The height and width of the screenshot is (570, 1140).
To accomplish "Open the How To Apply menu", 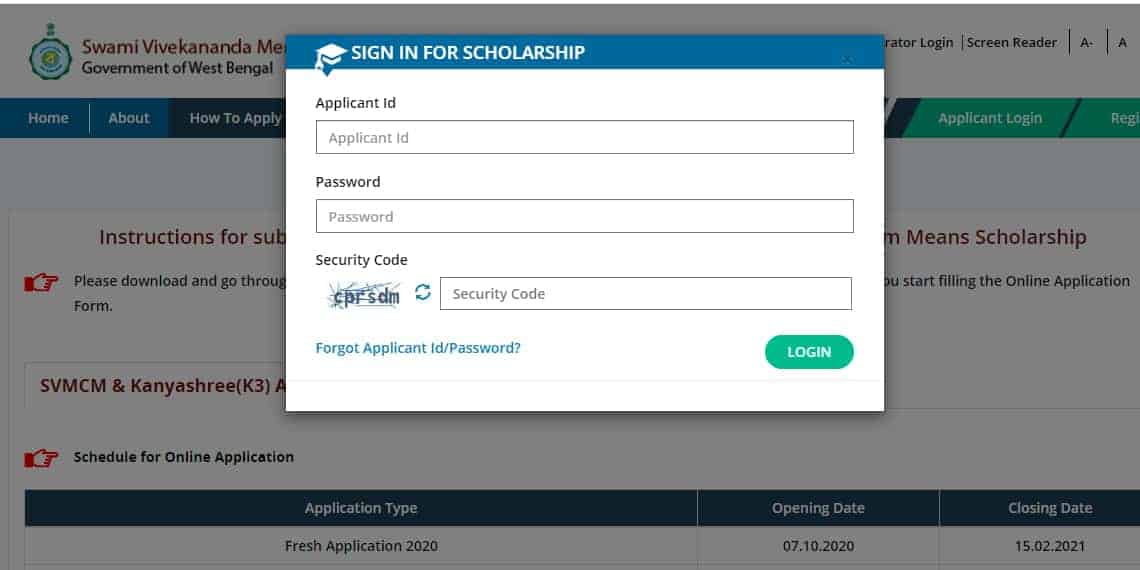I will (x=235, y=118).
